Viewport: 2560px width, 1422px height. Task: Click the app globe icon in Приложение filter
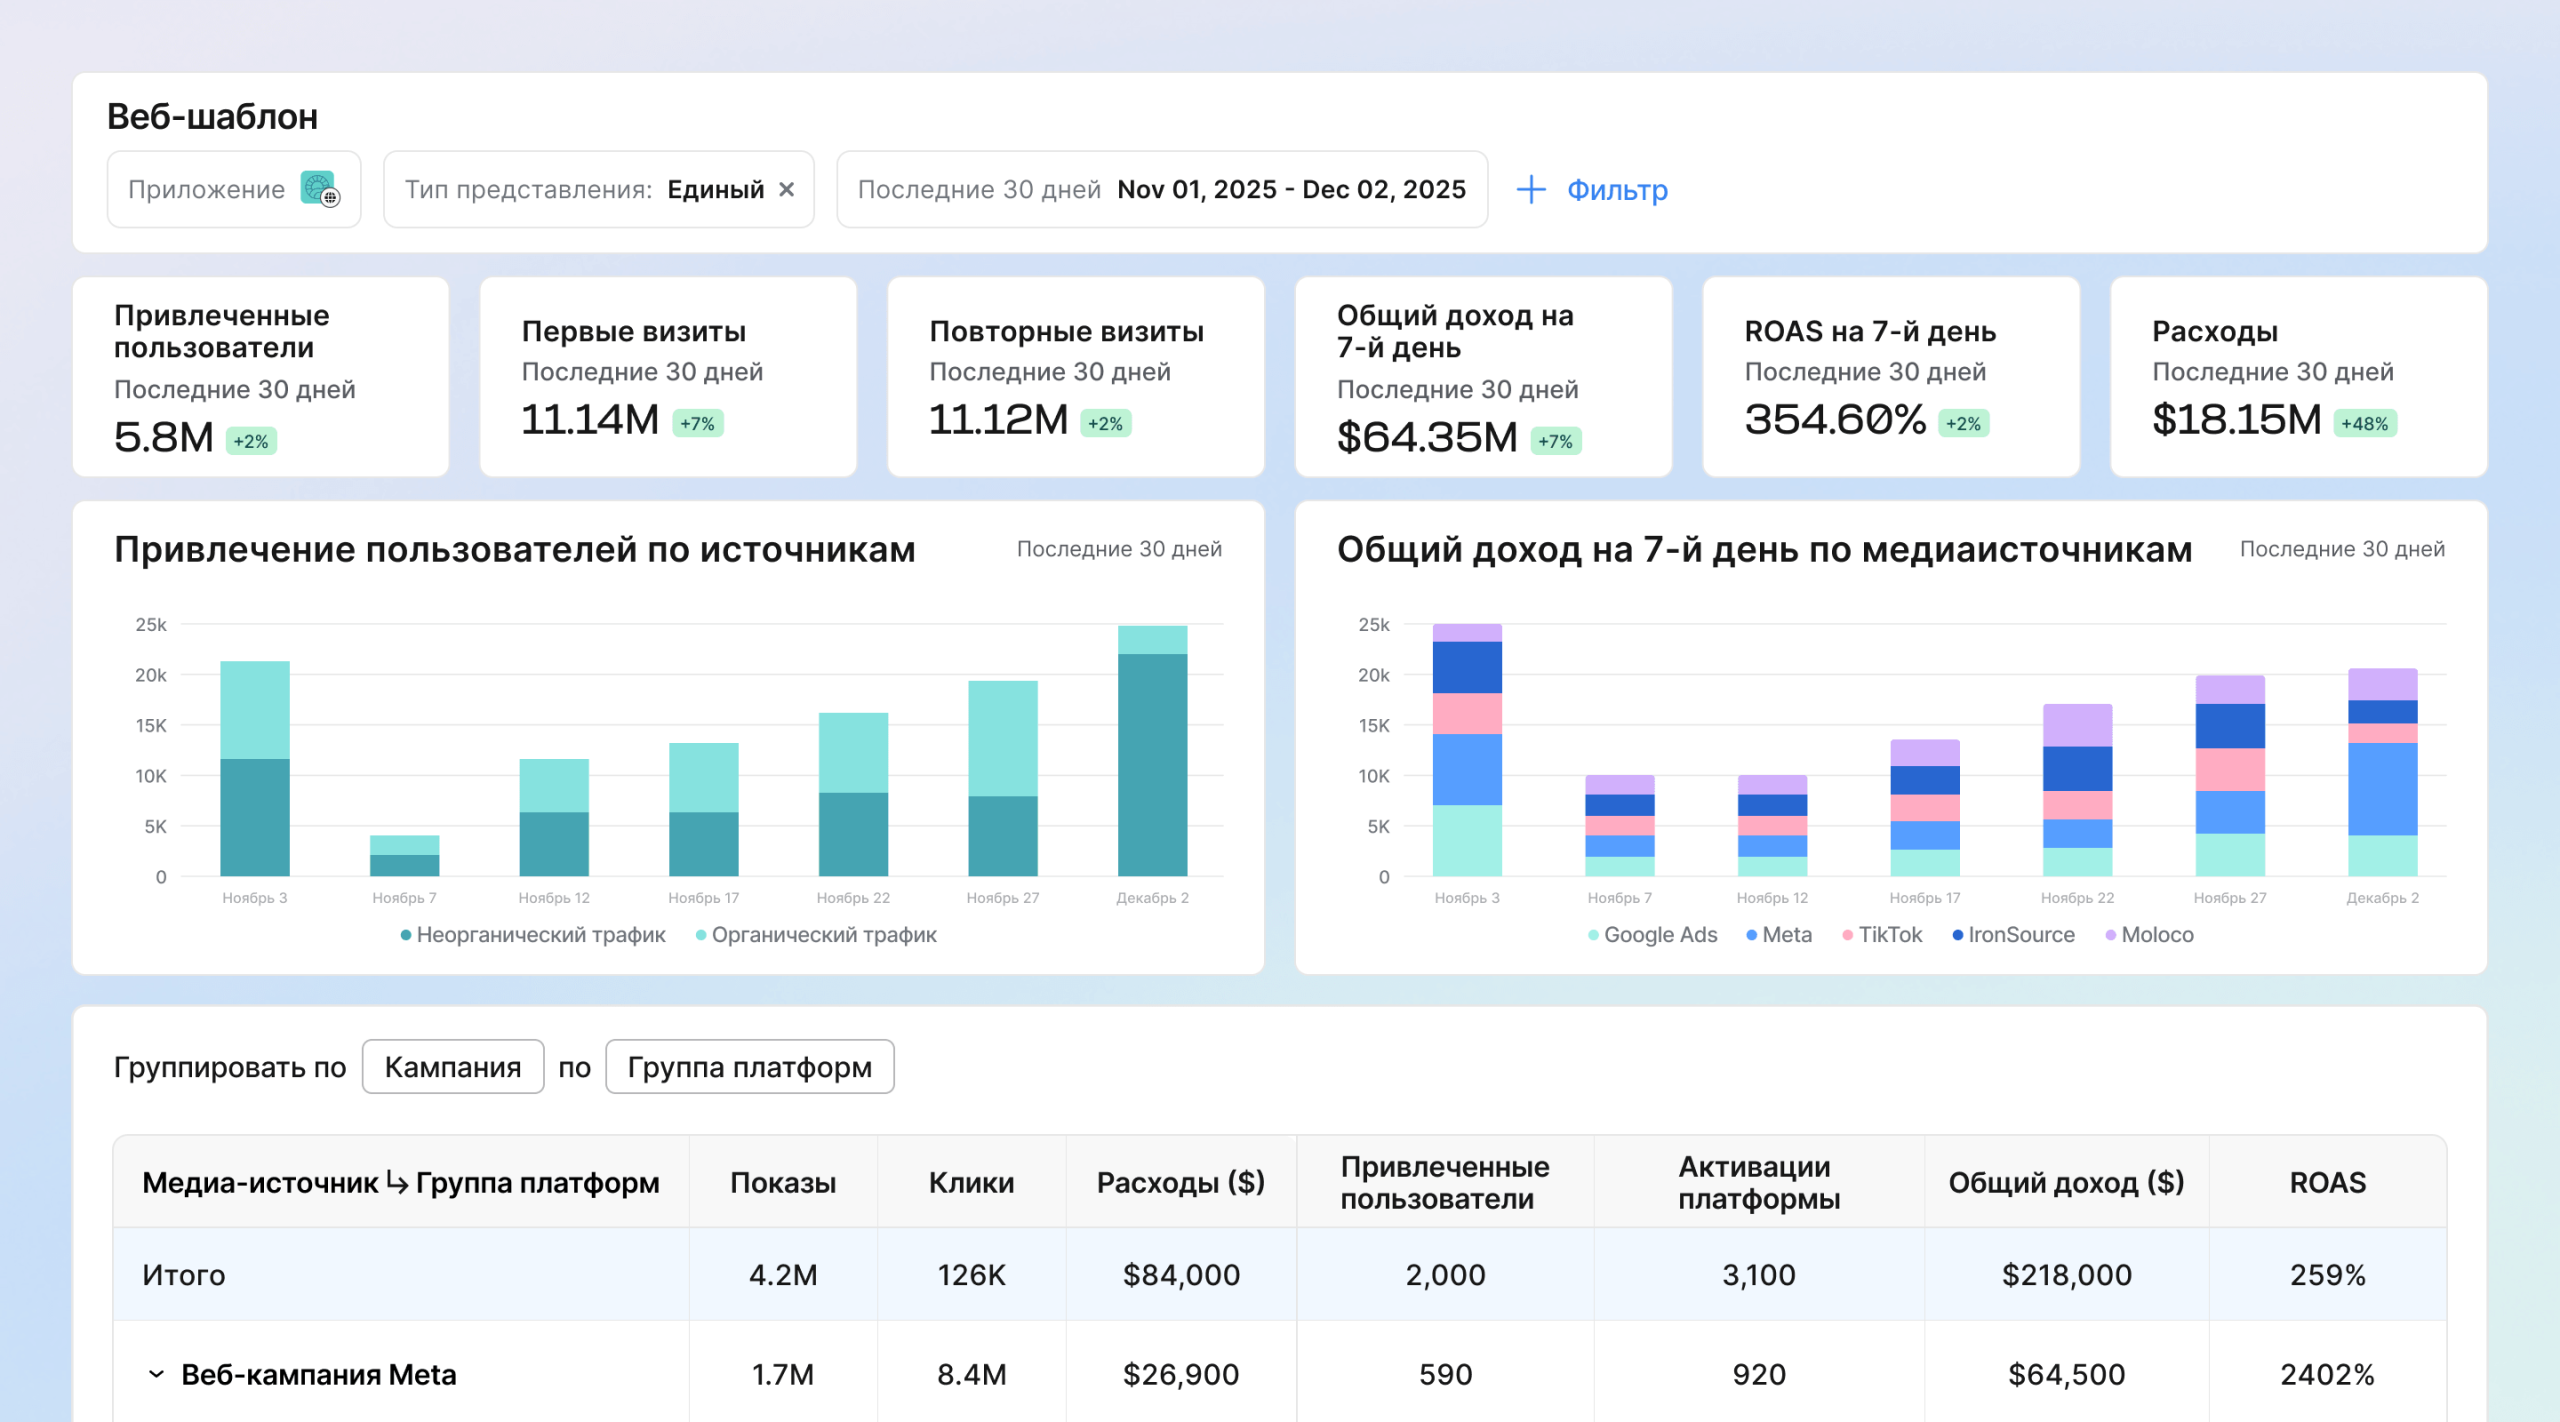[320, 189]
